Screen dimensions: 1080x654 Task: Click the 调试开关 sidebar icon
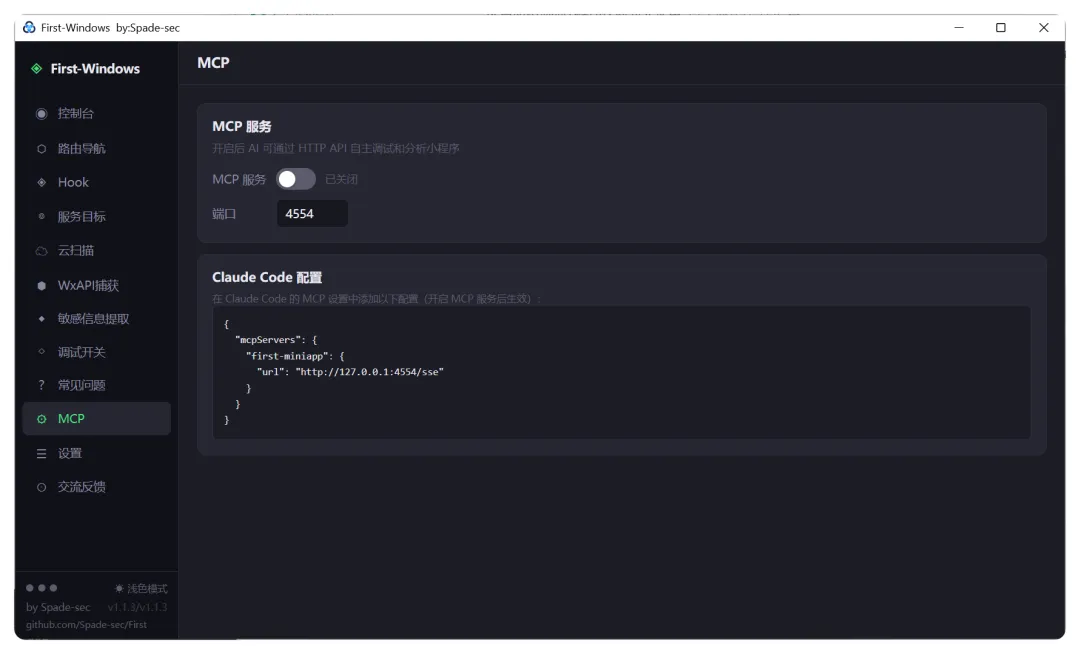tap(41, 352)
